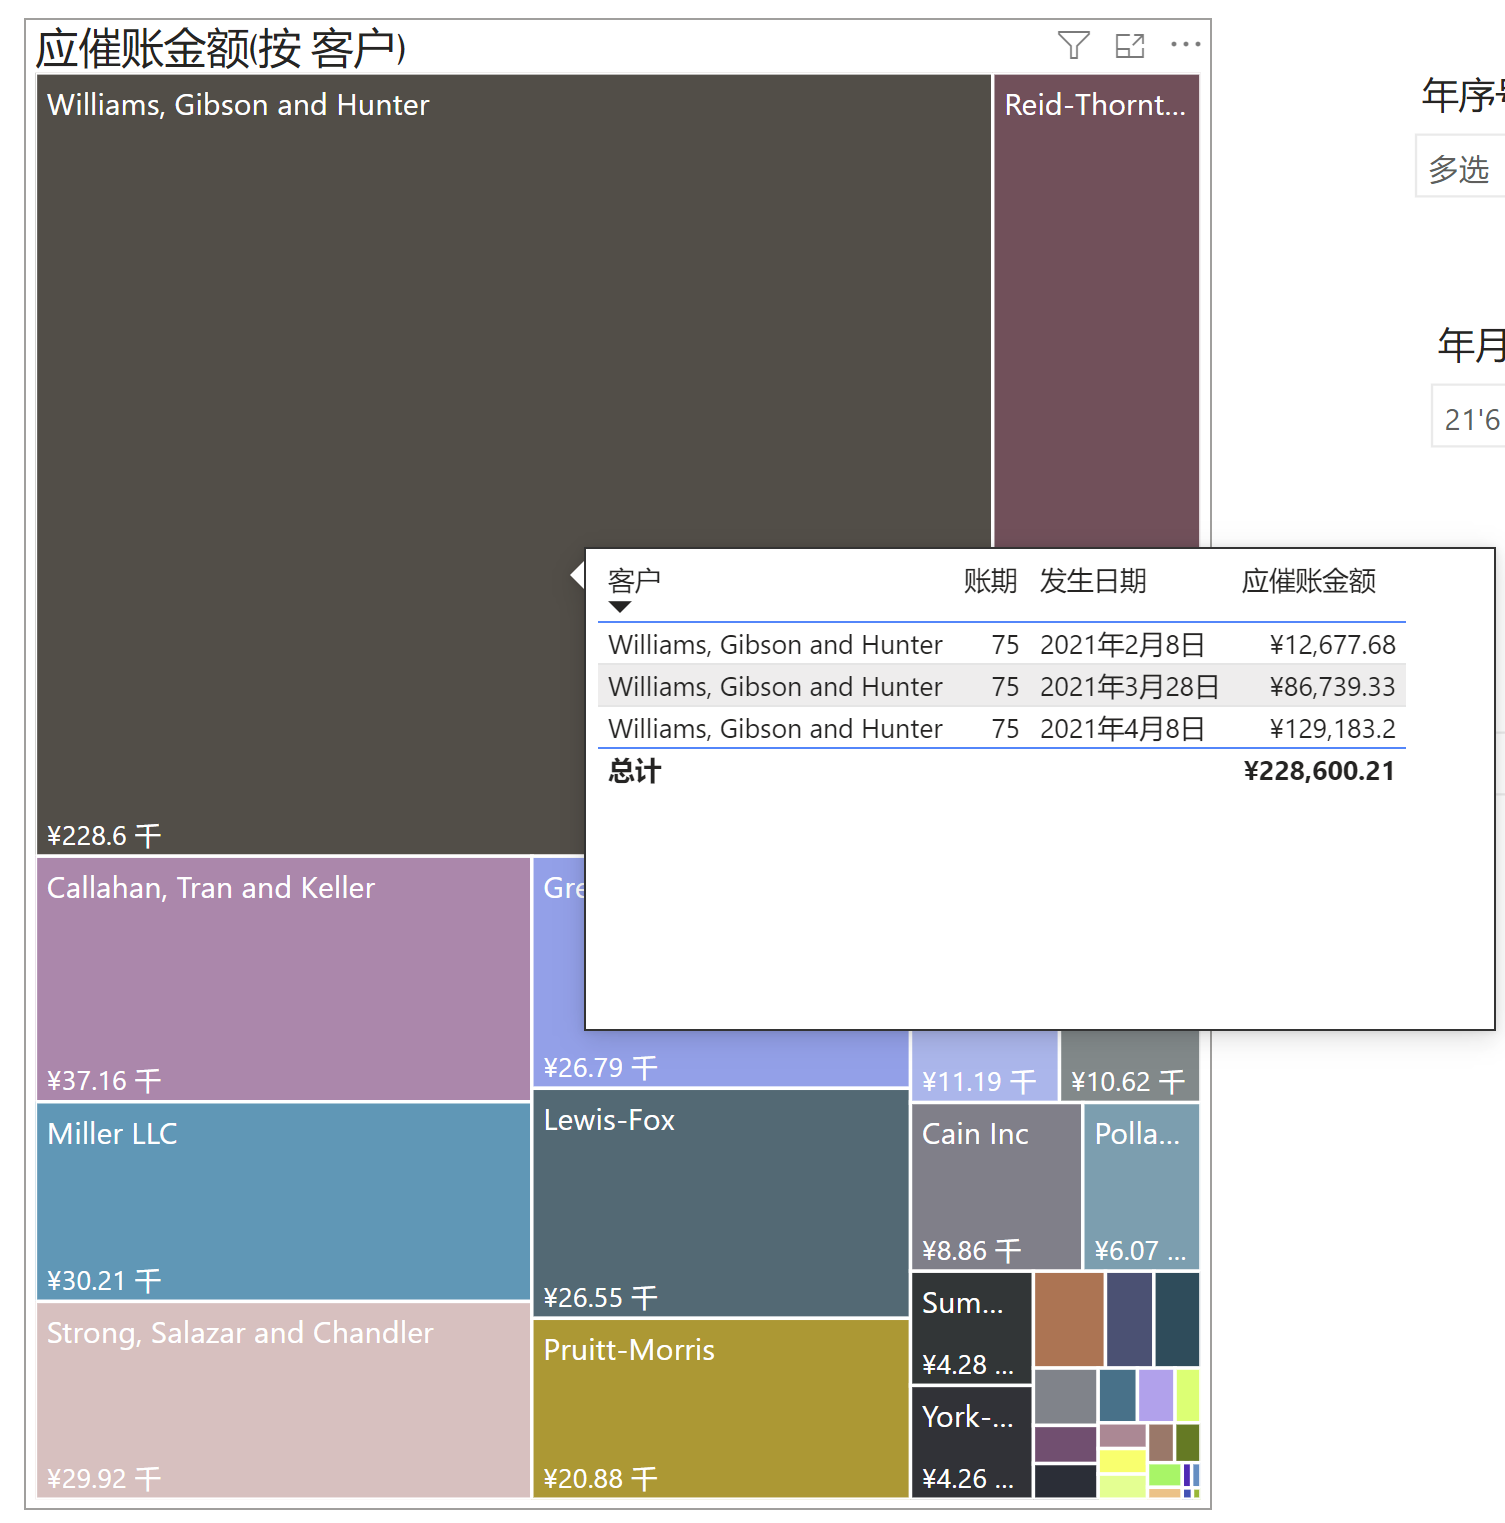The image size is (1505, 1523).
Task: Select the Polla... tile
Action: [1142, 1186]
